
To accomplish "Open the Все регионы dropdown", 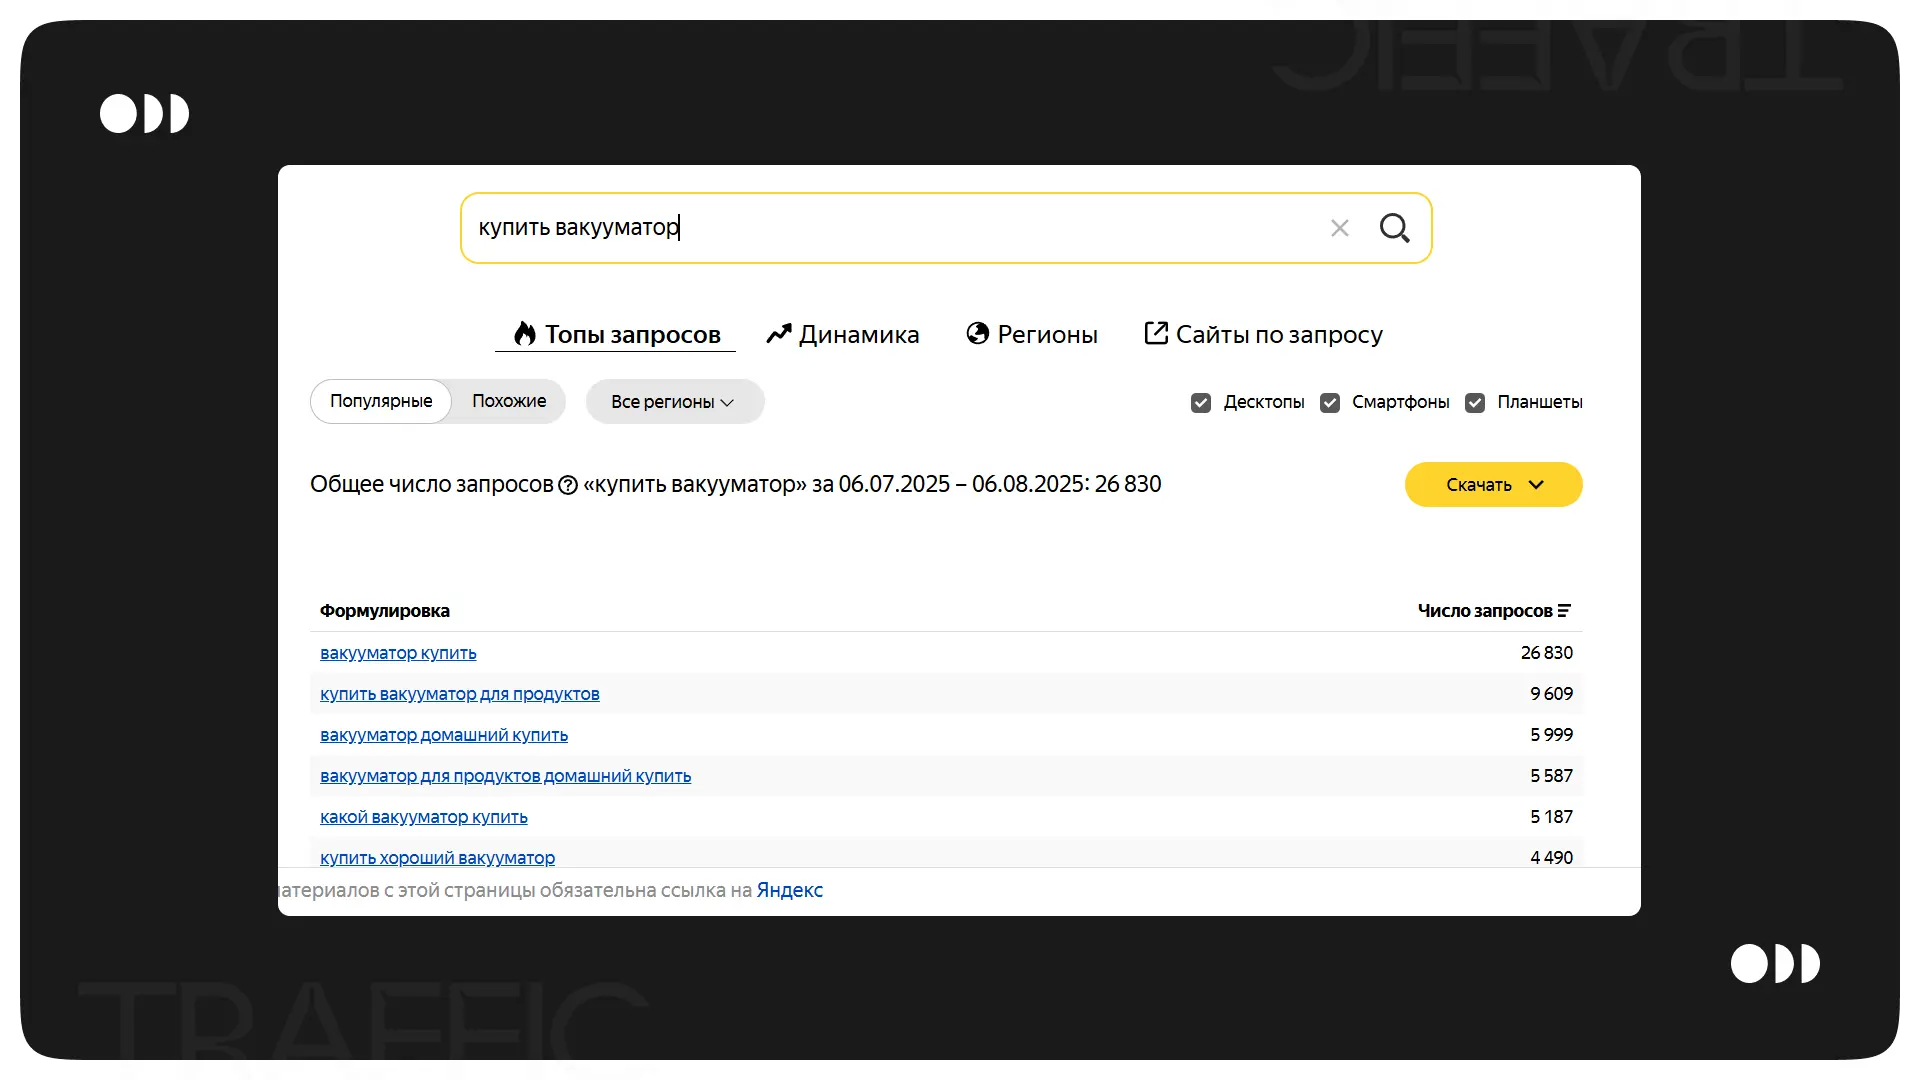I will [674, 402].
